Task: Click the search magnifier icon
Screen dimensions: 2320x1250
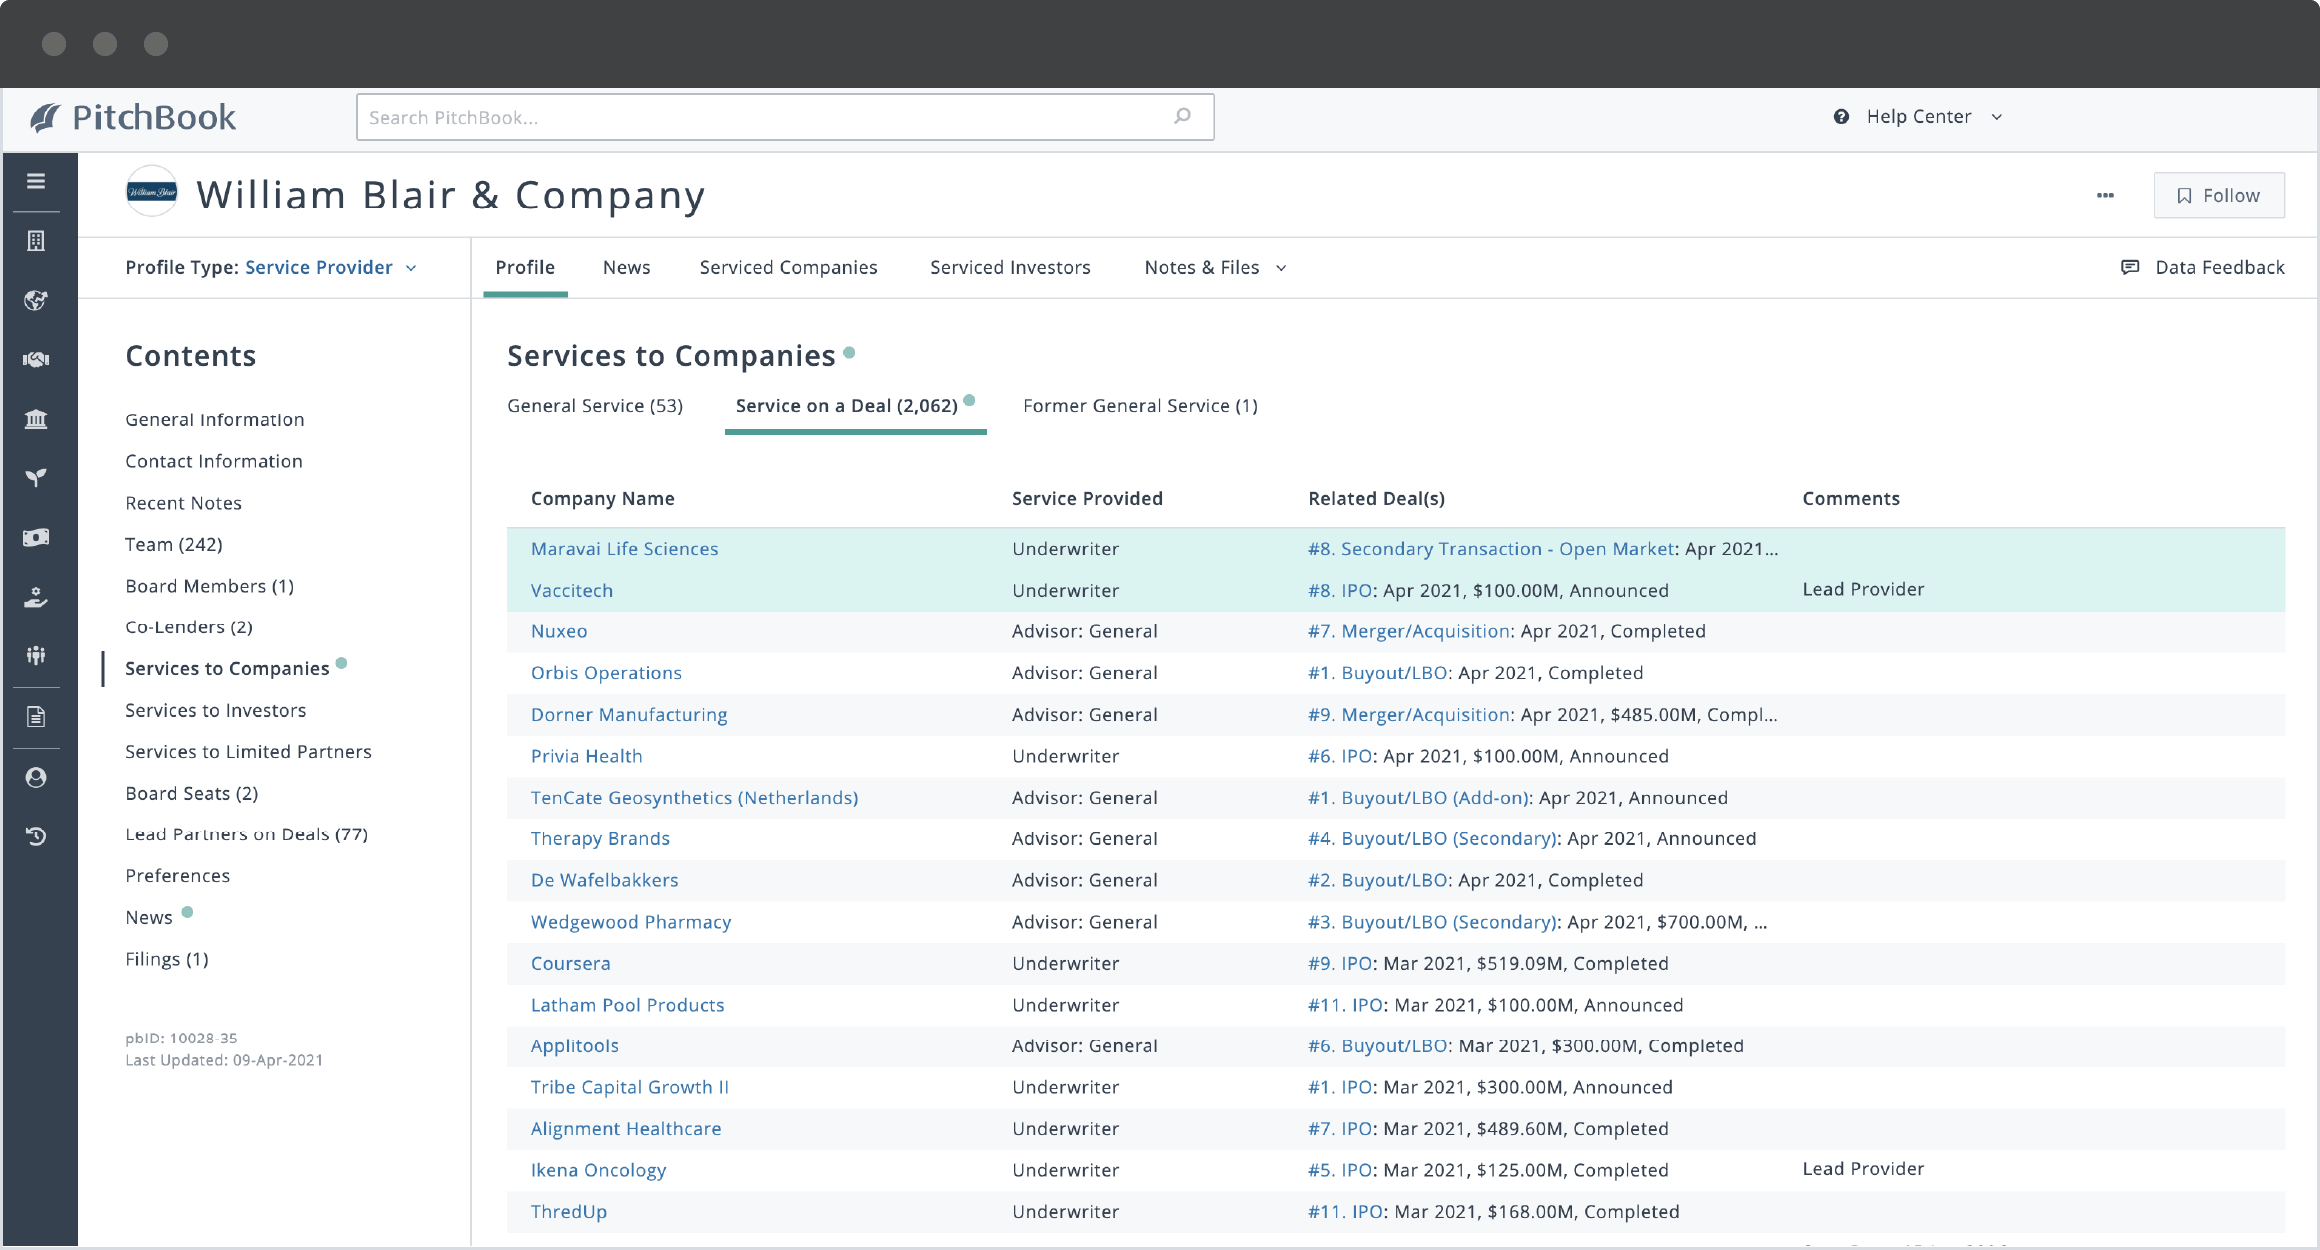Action: tap(1183, 116)
